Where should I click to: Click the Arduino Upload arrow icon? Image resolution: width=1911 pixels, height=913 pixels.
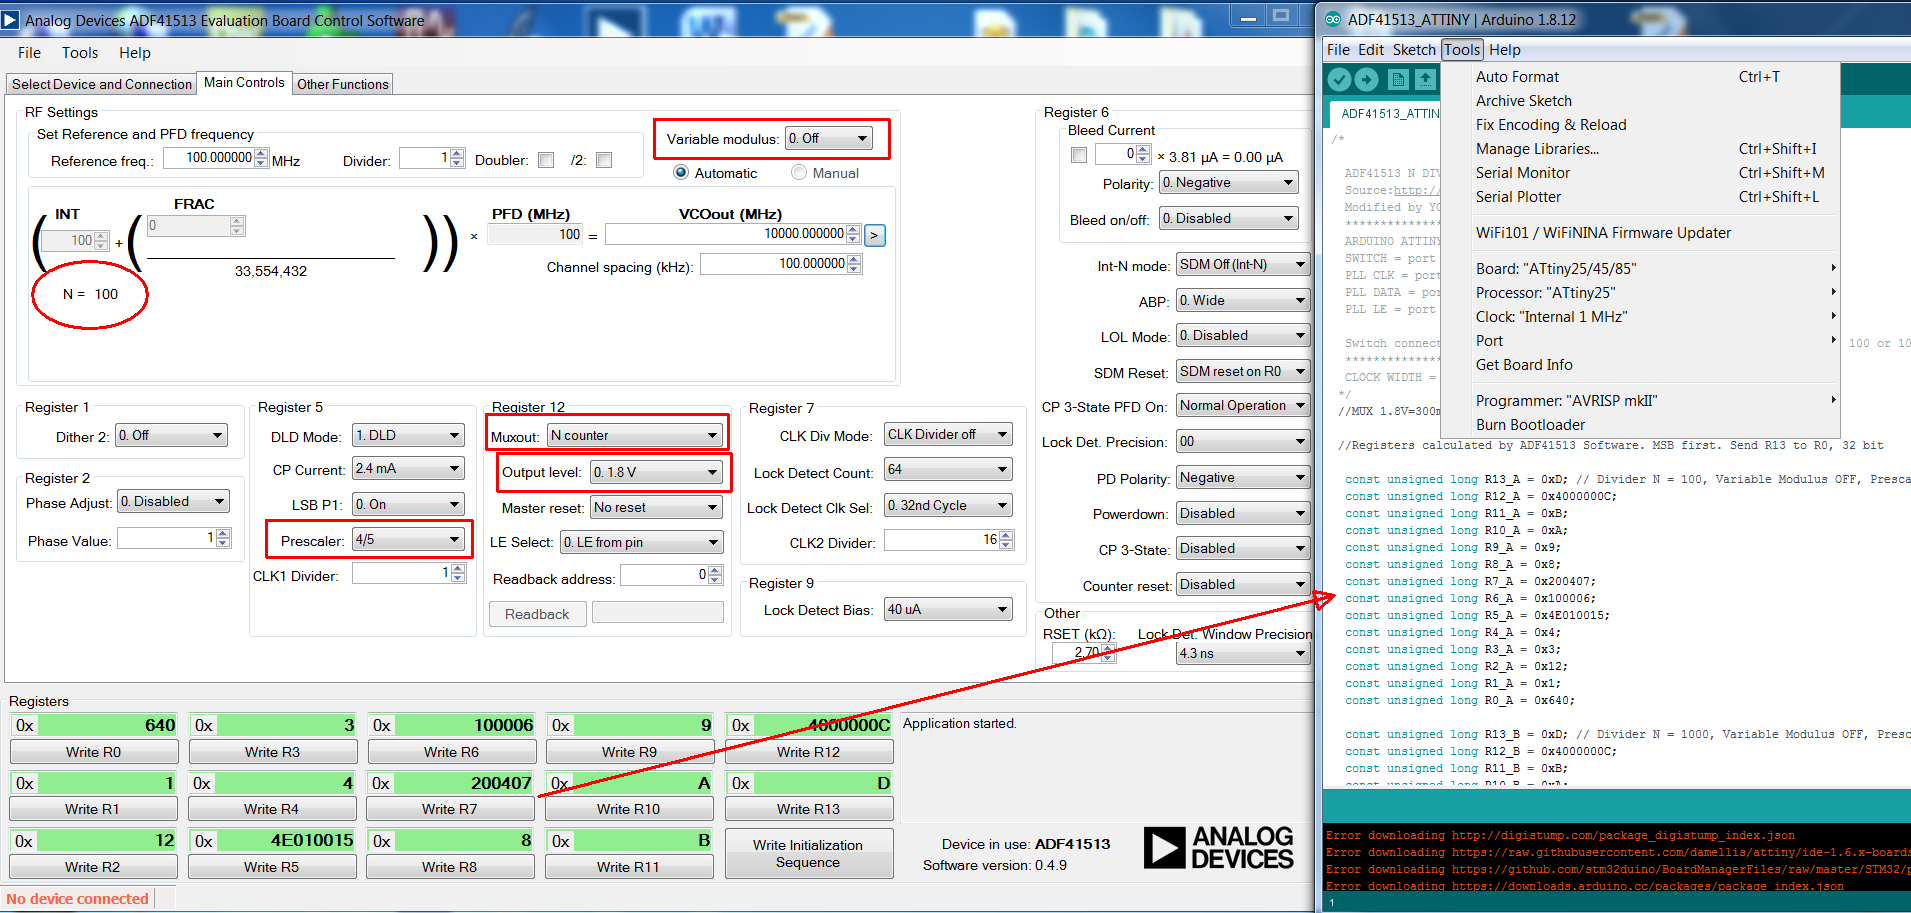1366,79
